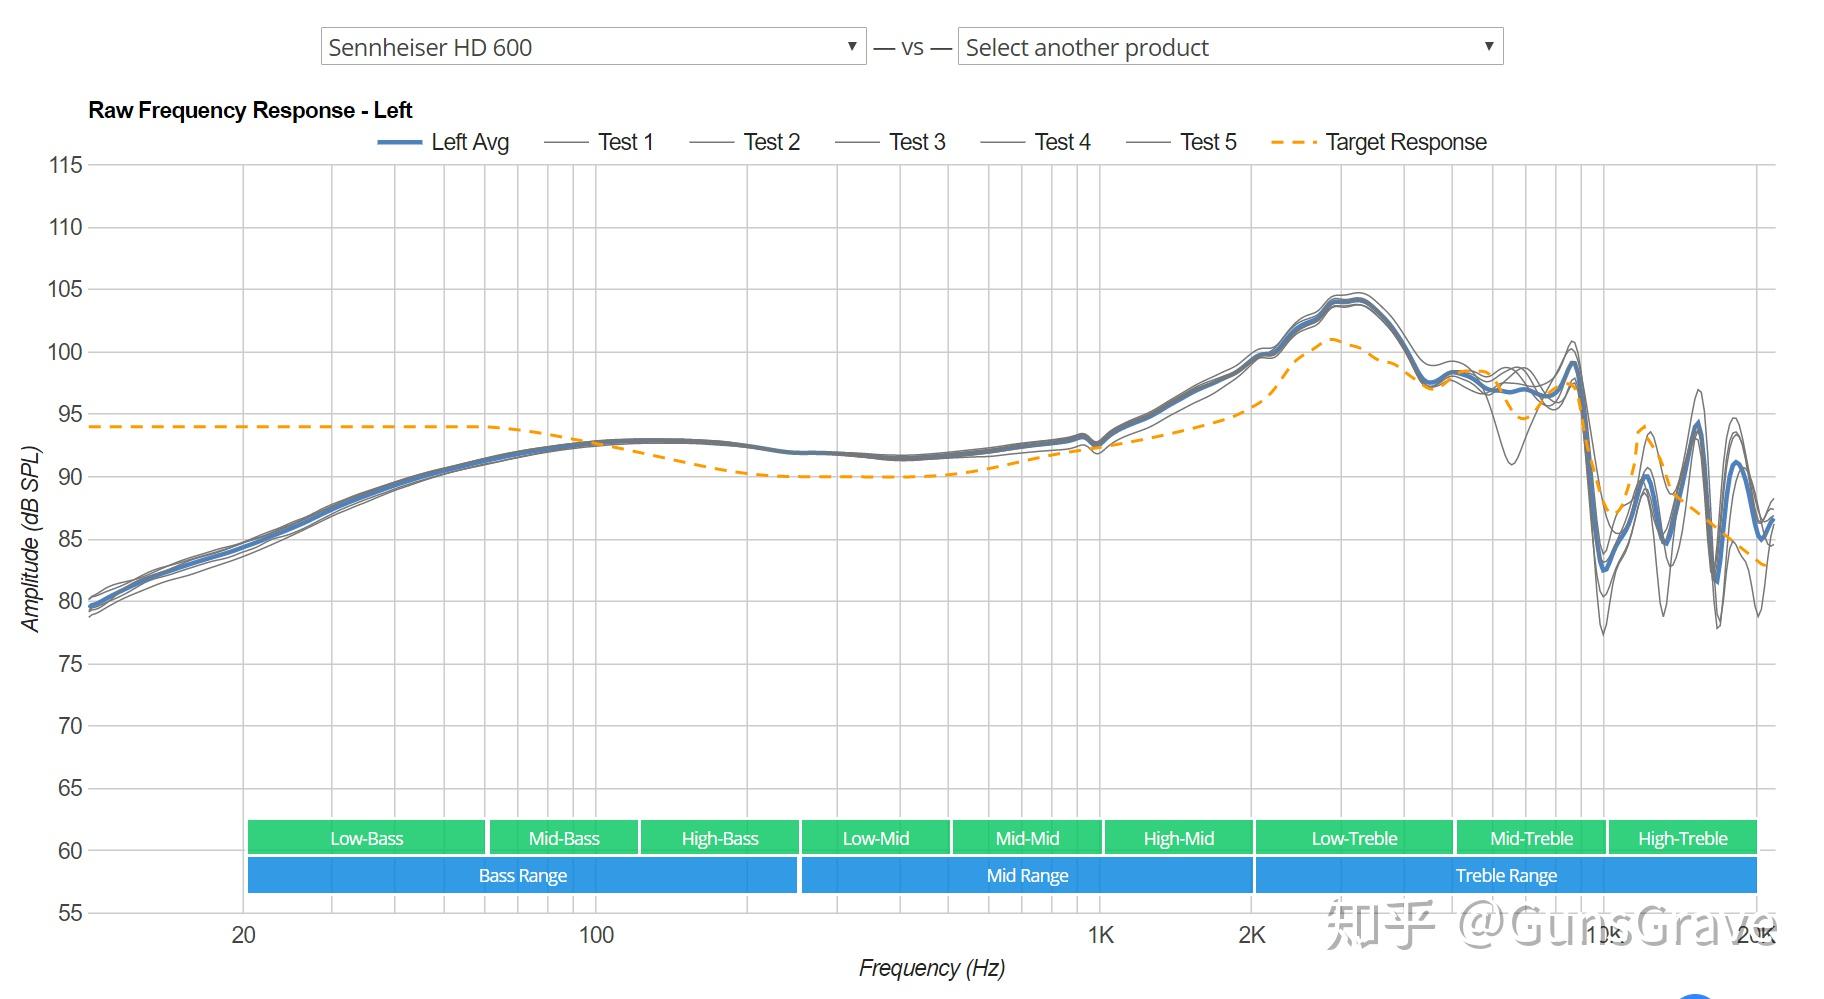Open the 'Select another product' comparison dropdown

(x=1230, y=47)
